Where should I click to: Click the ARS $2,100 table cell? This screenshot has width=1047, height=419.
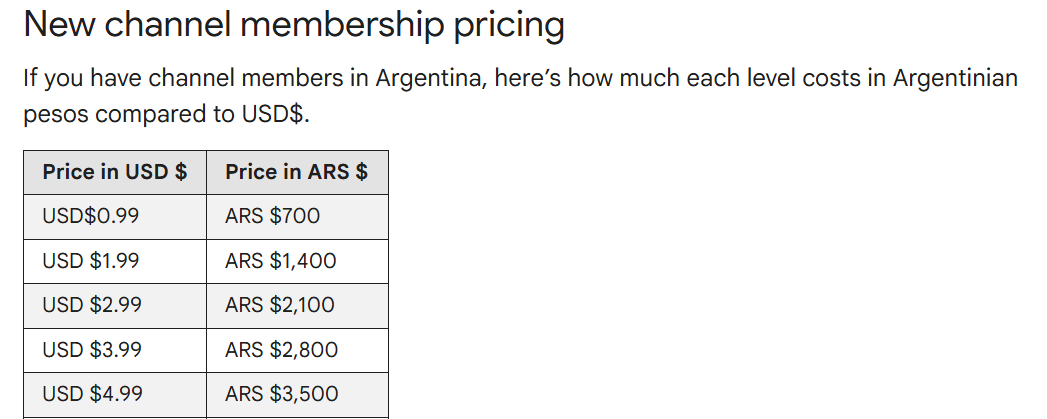[x=280, y=305]
